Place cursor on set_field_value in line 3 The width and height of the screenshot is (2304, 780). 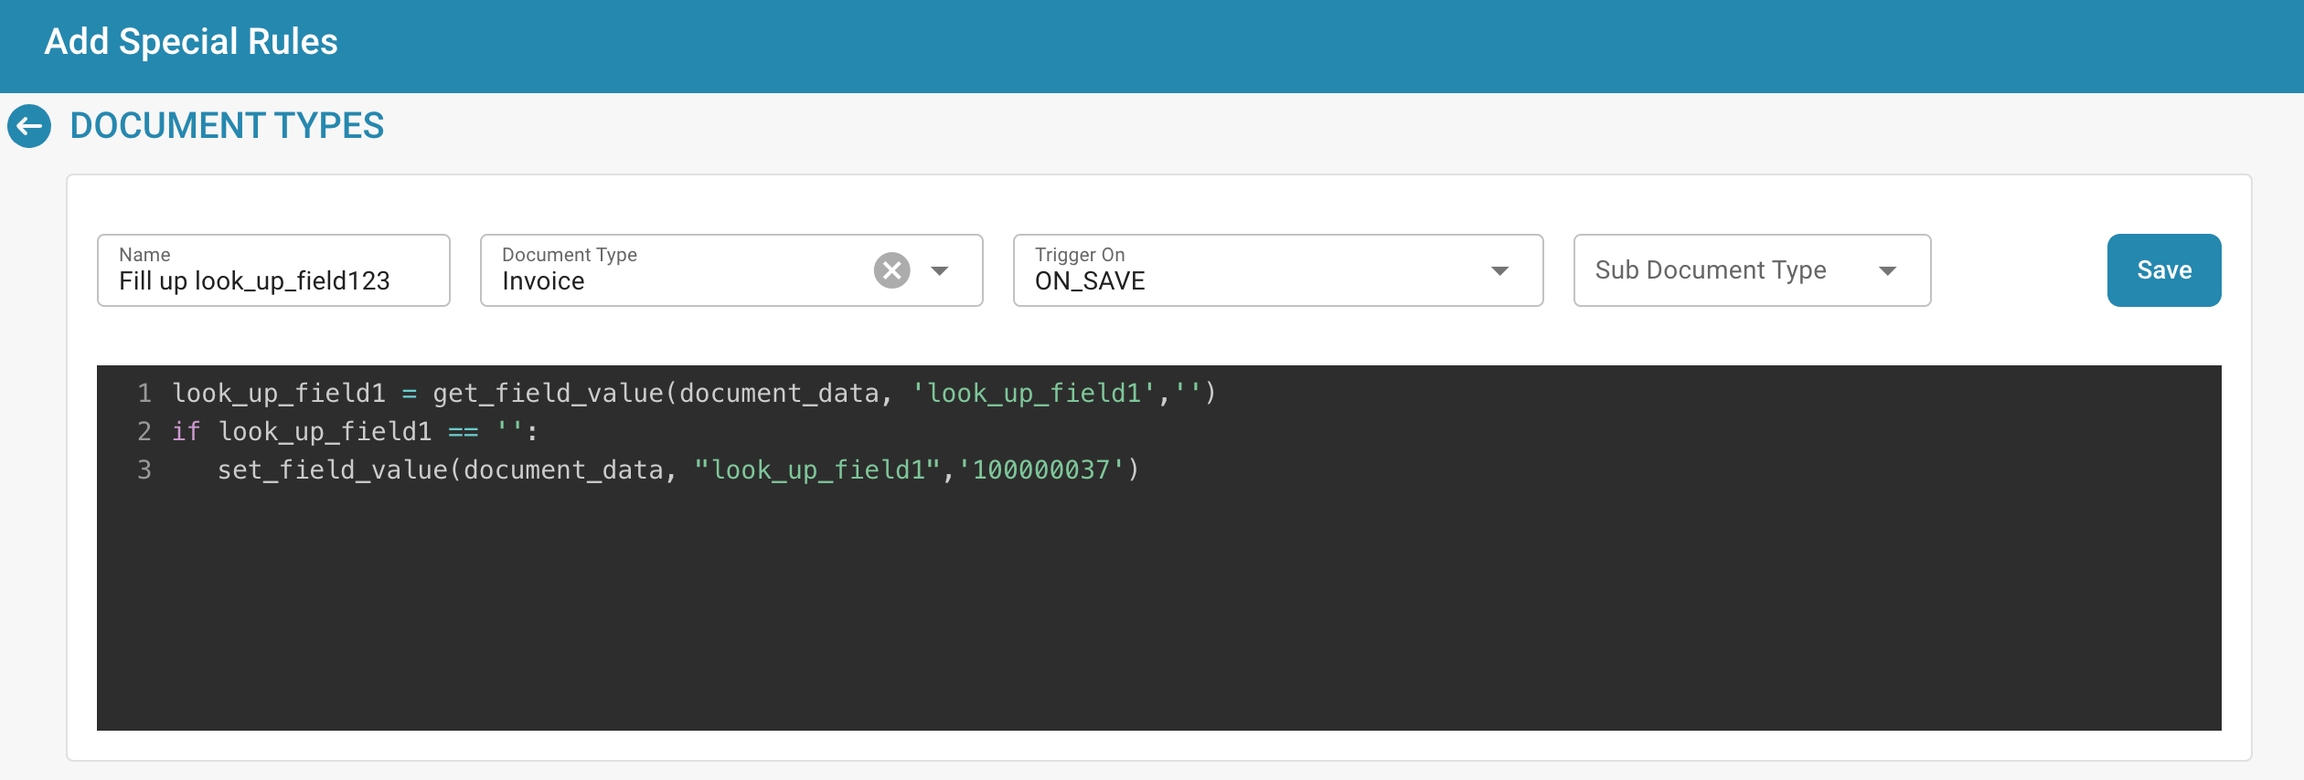point(332,469)
